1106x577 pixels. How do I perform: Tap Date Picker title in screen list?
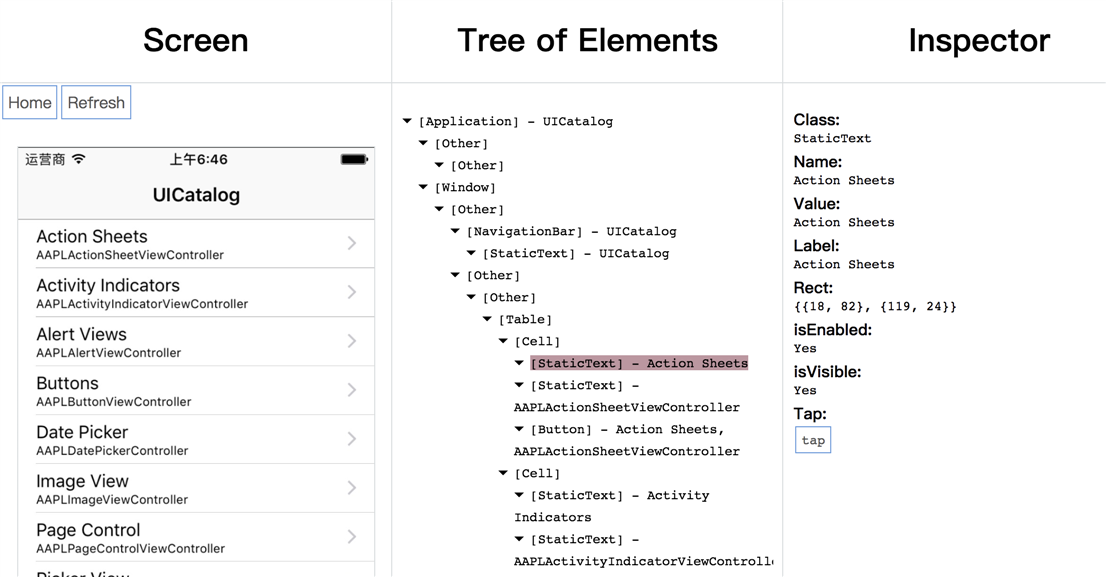pyautogui.click(x=82, y=432)
